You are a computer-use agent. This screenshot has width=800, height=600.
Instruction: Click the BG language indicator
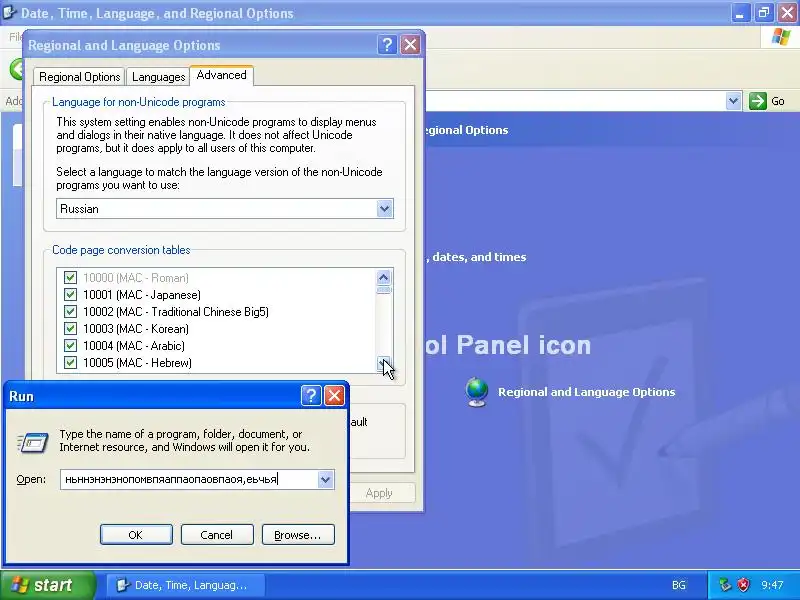679,585
